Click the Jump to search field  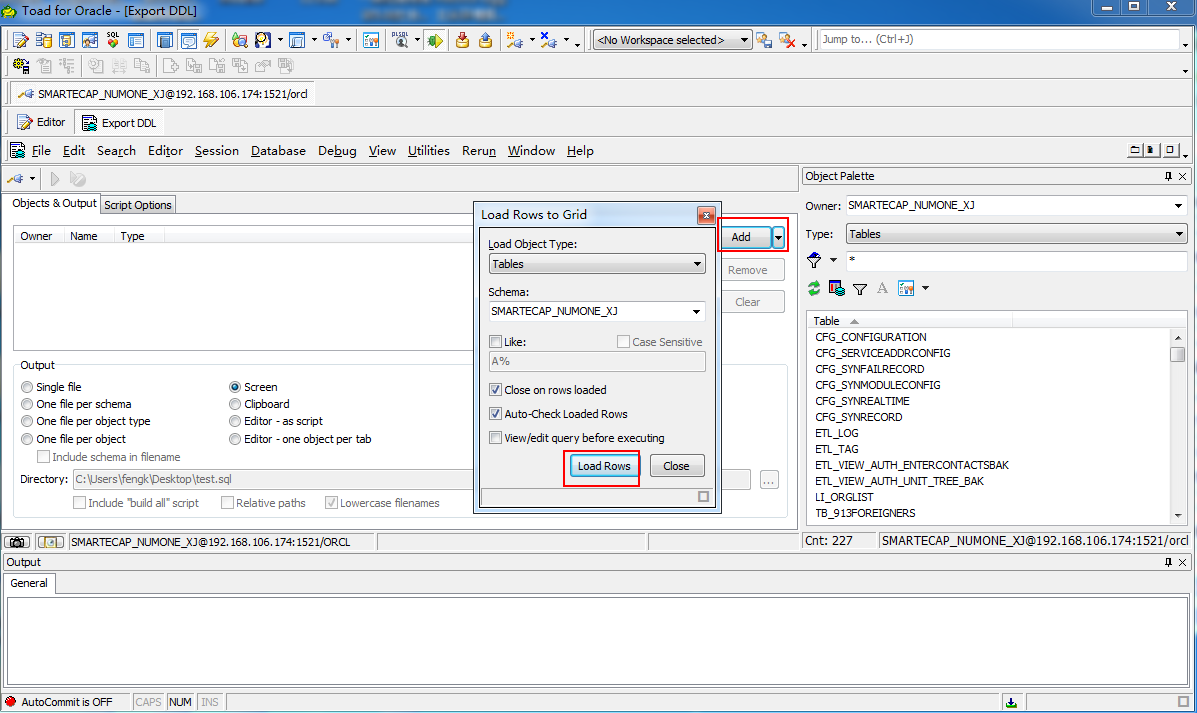coord(999,40)
